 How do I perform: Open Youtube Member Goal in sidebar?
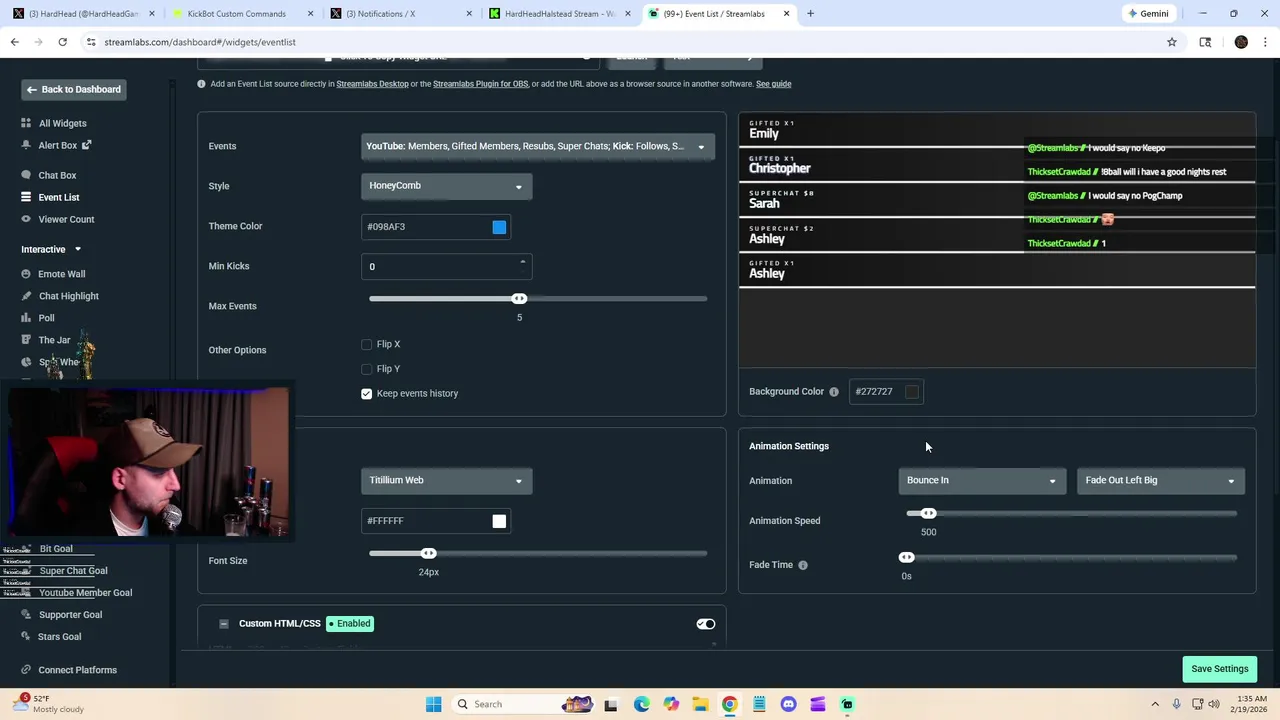pyautogui.click(x=85, y=593)
